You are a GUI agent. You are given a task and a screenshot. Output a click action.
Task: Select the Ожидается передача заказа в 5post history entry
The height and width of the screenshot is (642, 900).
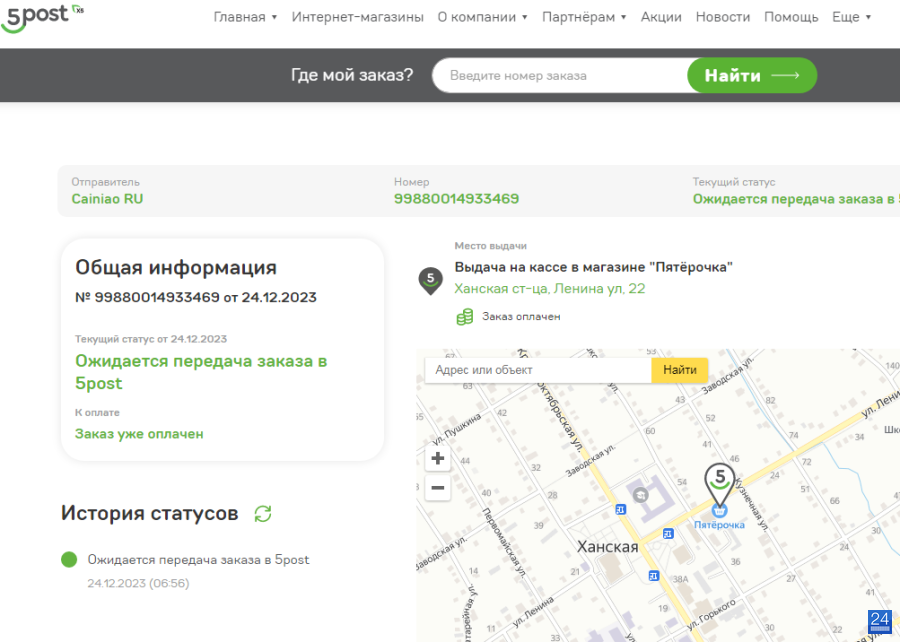(198, 560)
